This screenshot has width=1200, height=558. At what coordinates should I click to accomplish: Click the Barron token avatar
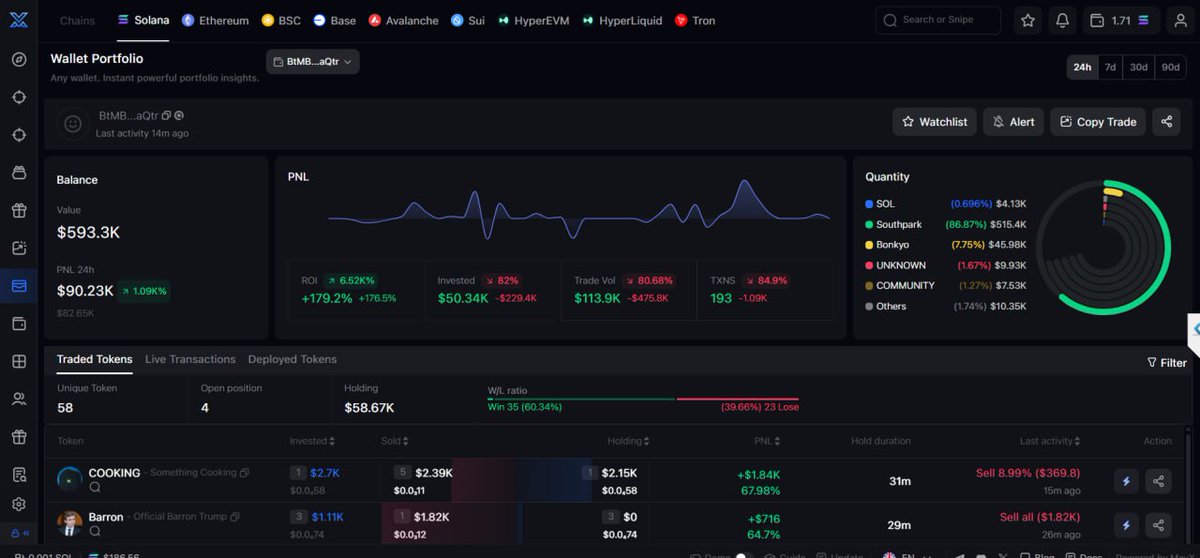tap(70, 524)
